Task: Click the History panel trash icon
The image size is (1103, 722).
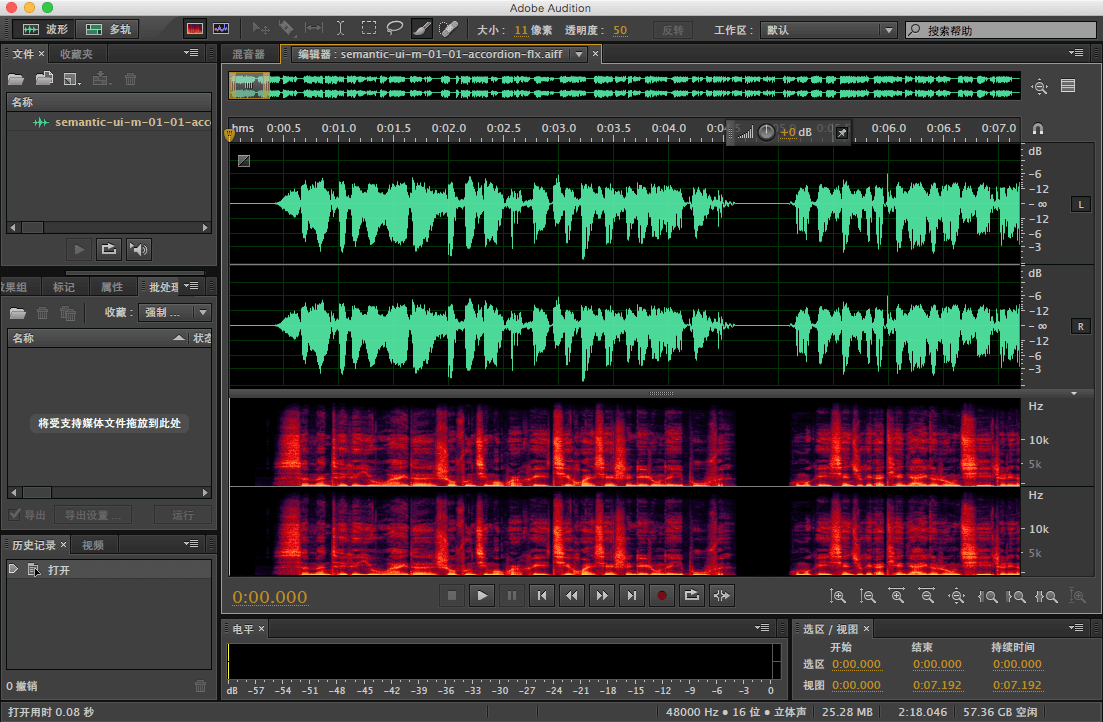Action: 200,686
